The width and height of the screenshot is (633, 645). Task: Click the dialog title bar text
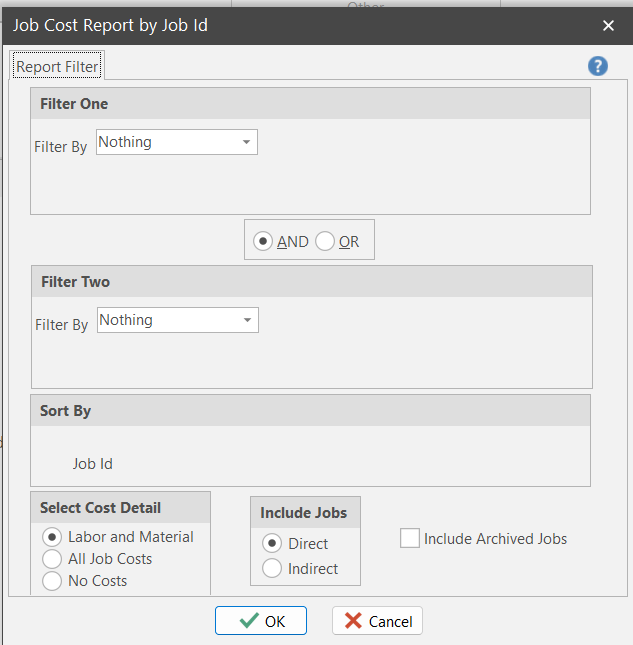[111, 25]
